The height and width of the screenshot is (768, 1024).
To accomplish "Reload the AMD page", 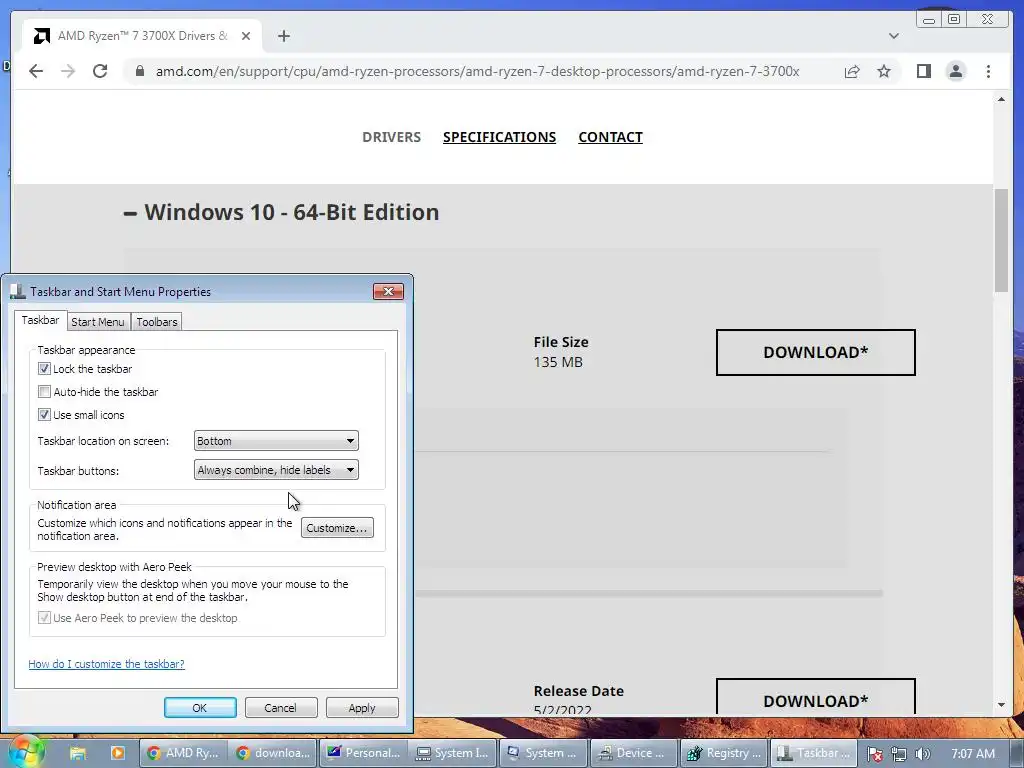I will point(100,71).
